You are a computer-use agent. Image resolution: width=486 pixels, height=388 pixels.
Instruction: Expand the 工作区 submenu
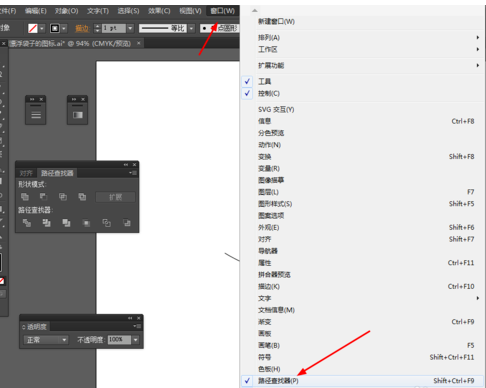[362, 49]
